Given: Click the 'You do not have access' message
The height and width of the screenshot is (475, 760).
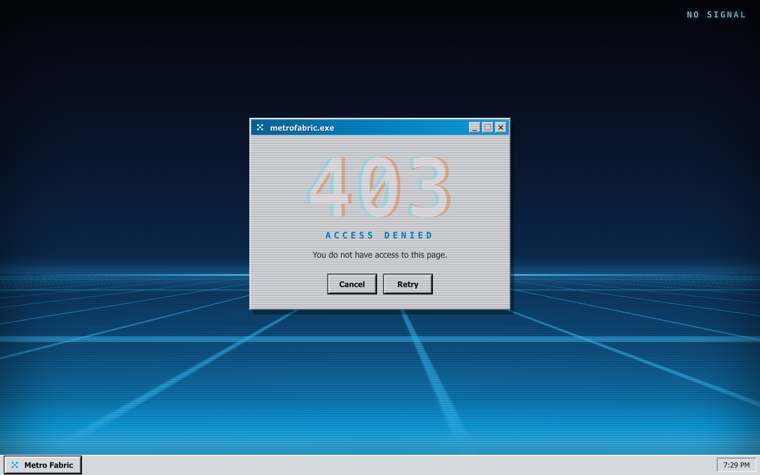Looking at the screenshot, I should click(x=380, y=254).
